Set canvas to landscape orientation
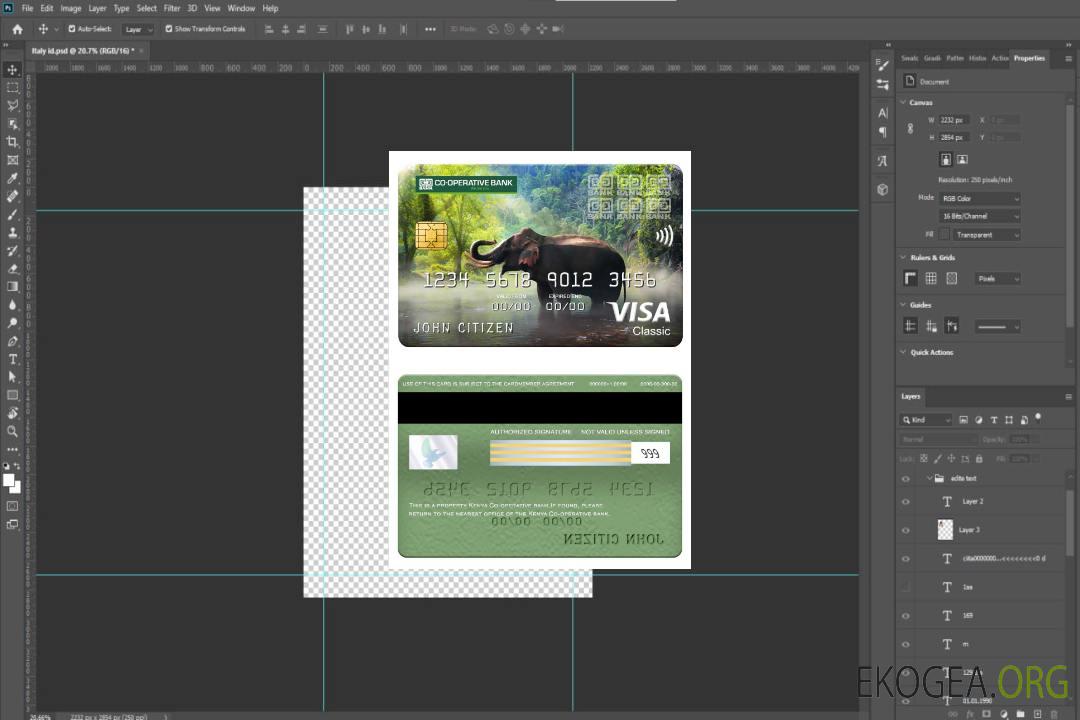Screen dimensions: 1080x720 [962, 160]
